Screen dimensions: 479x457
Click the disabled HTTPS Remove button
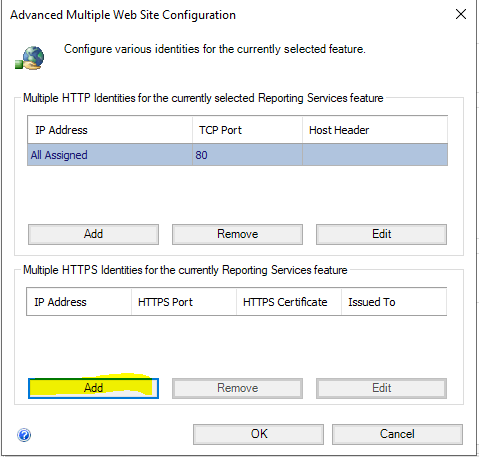coord(237,388)
